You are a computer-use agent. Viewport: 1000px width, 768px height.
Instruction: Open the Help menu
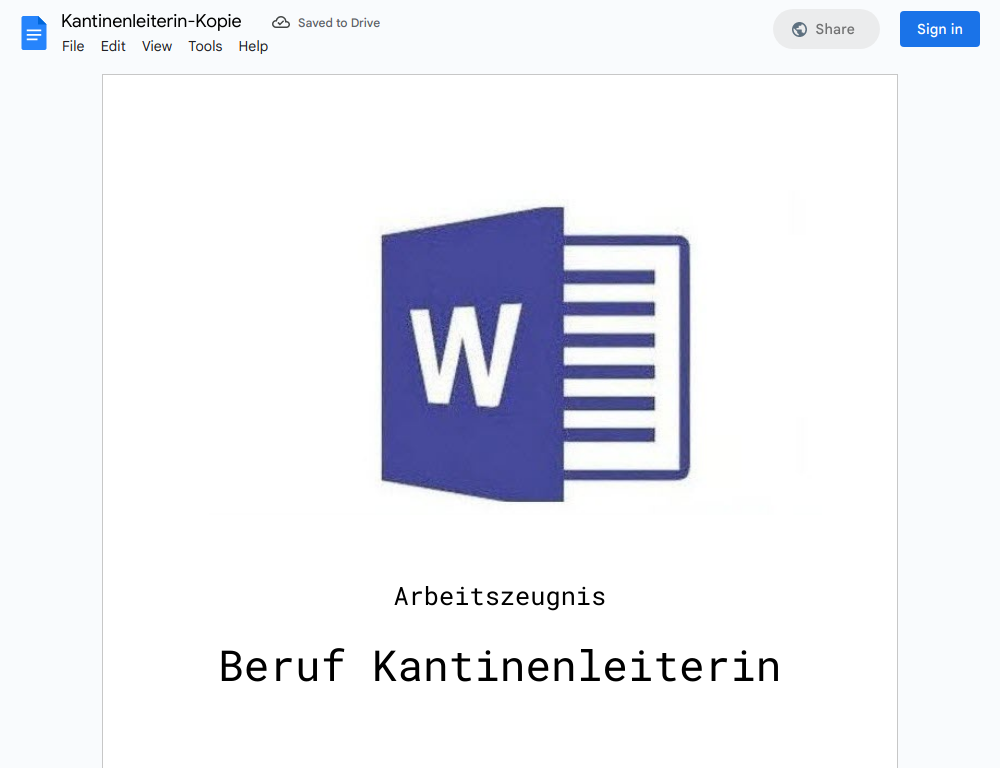point(253,46)
